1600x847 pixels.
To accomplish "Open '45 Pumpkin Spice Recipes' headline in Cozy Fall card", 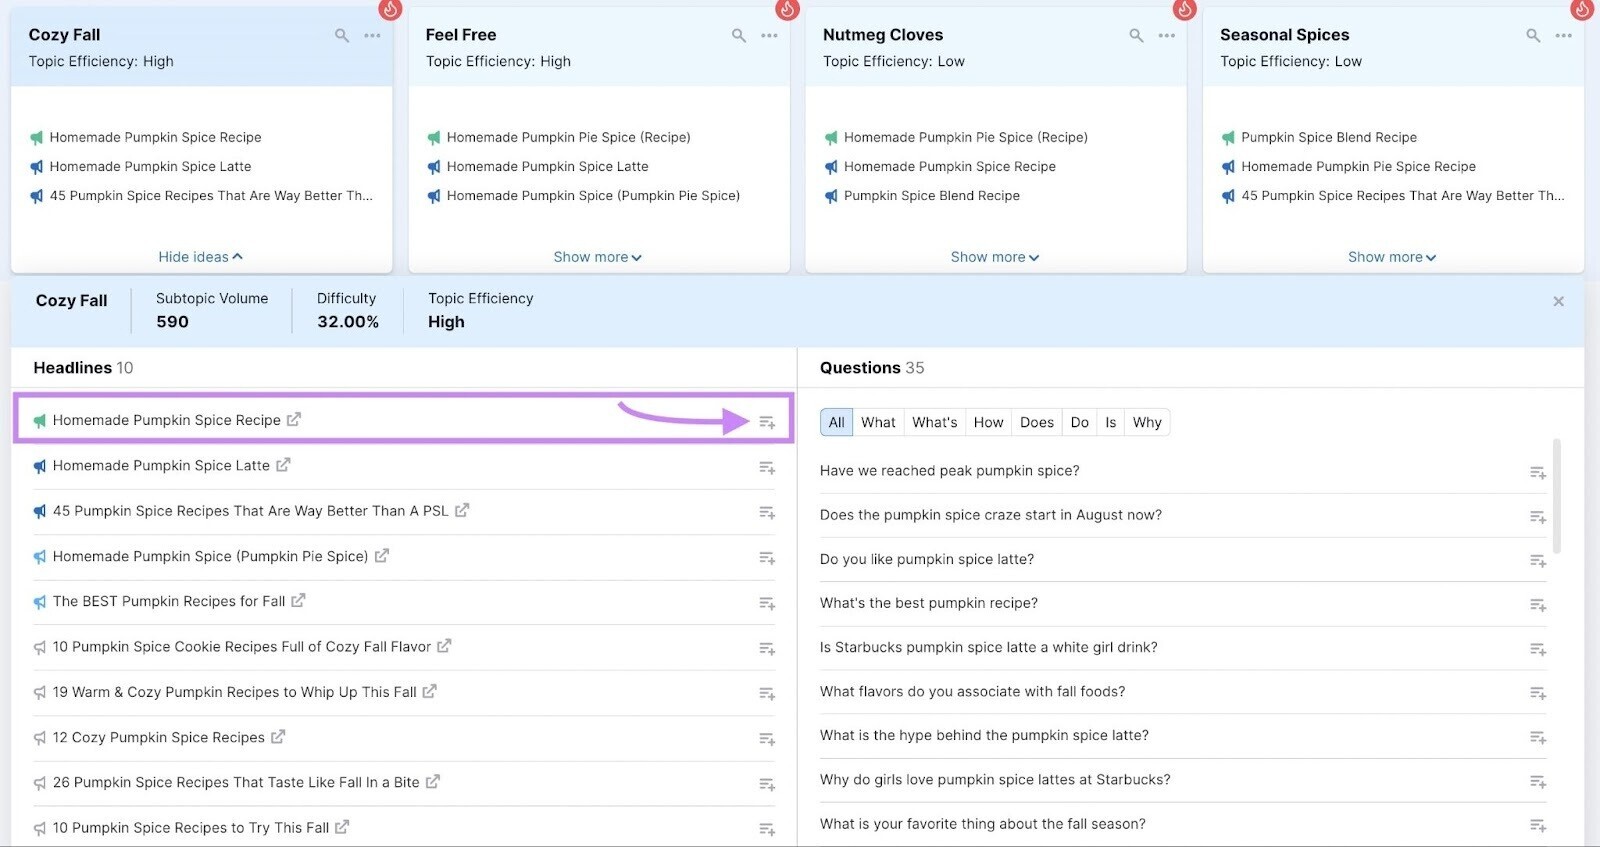I will [210, 196].
